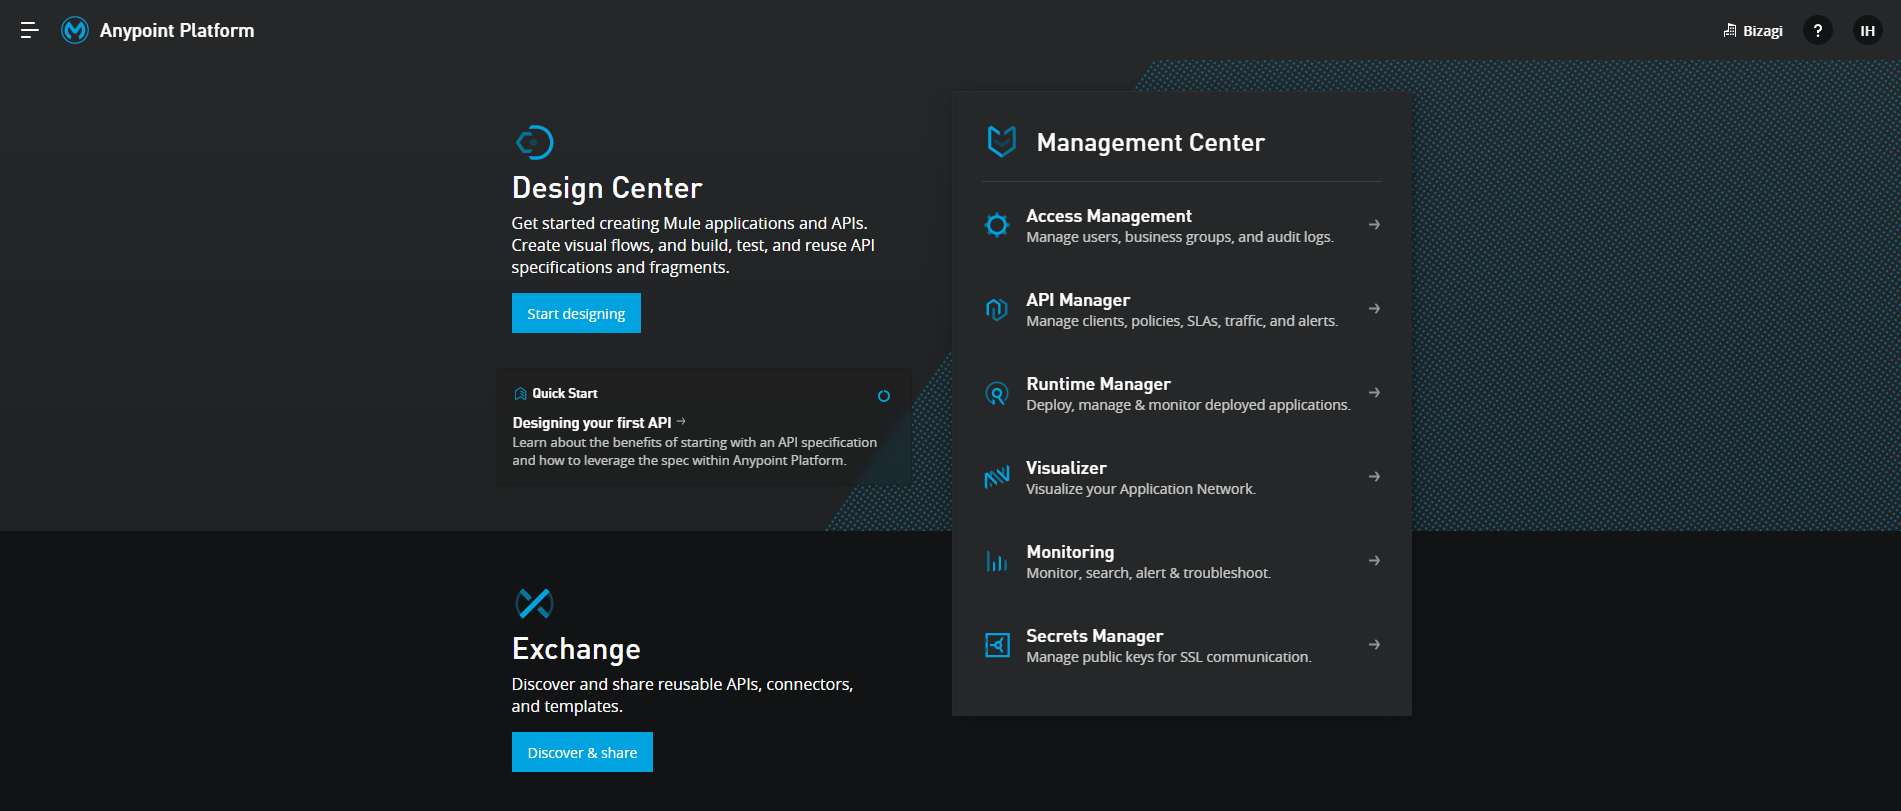Open Designing your first API link

[592, 423]
